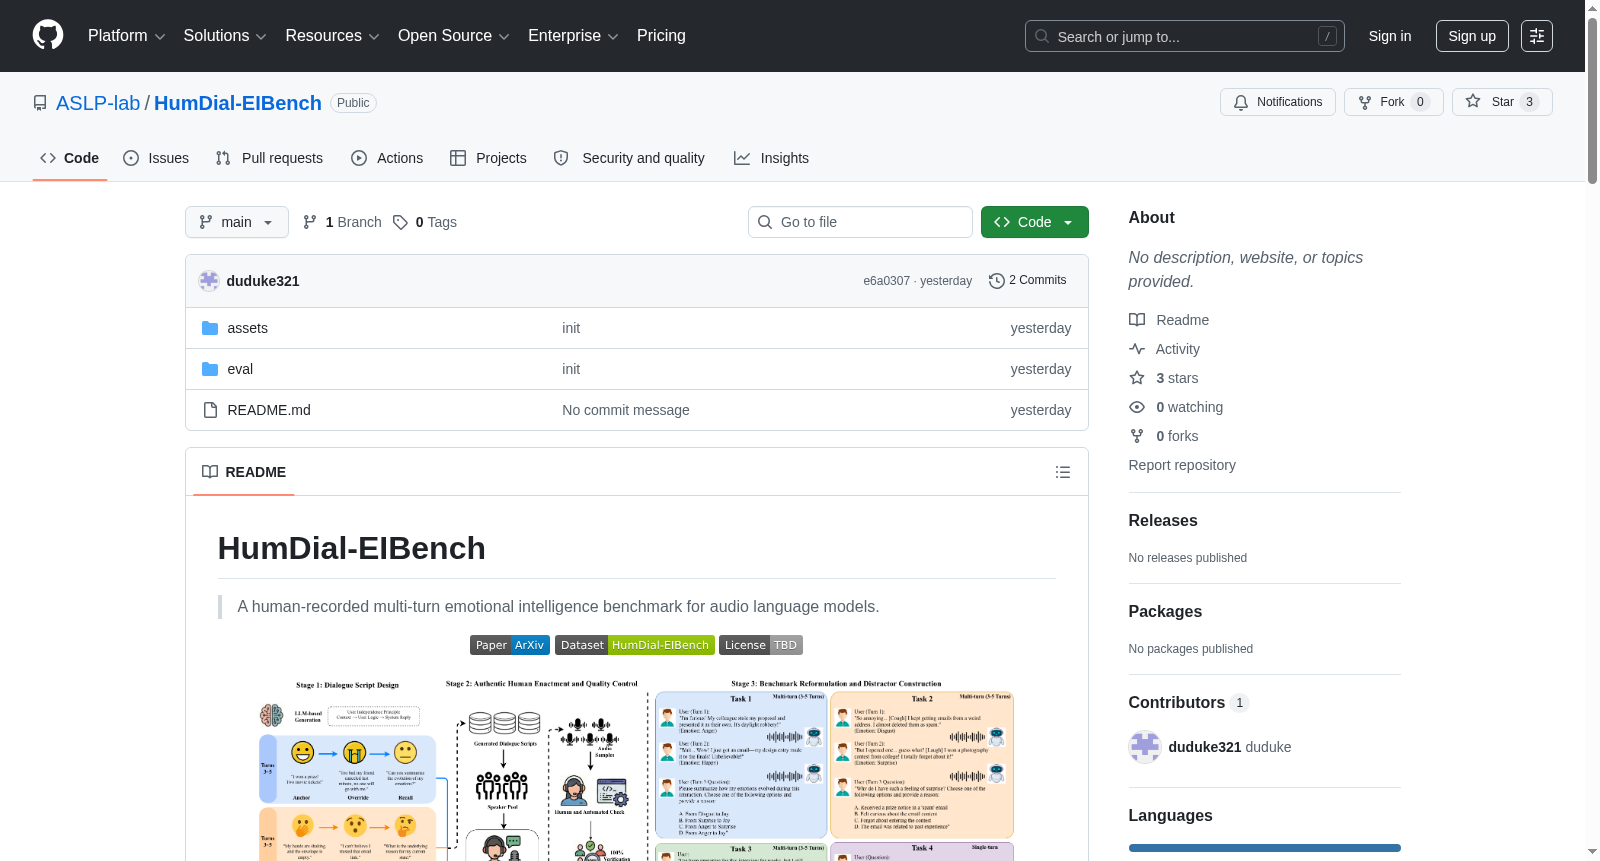
Task: Click the star count 3 badge
Action: [1529, 102]
